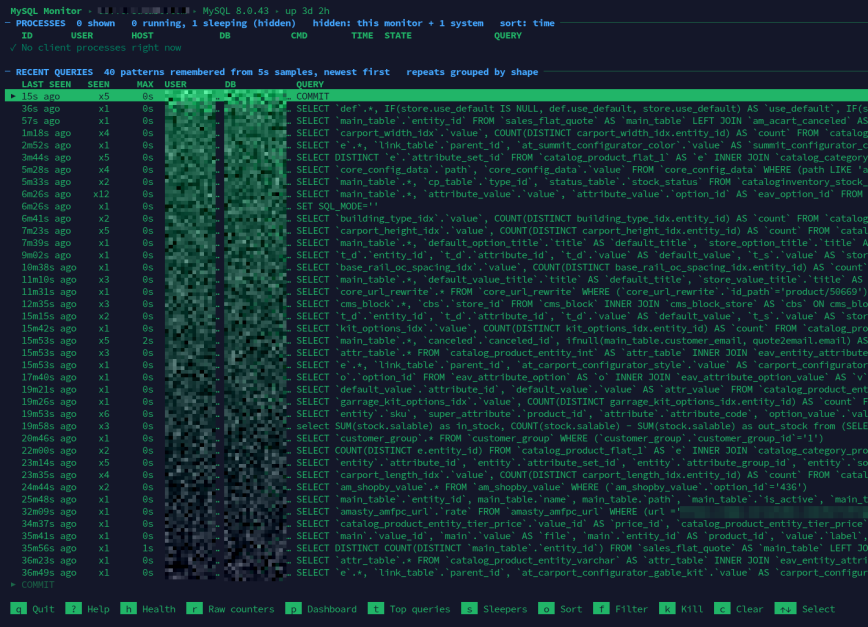Select the am_shopby_value query row
This screenshot has width=868, height=627.
point(436,487)
